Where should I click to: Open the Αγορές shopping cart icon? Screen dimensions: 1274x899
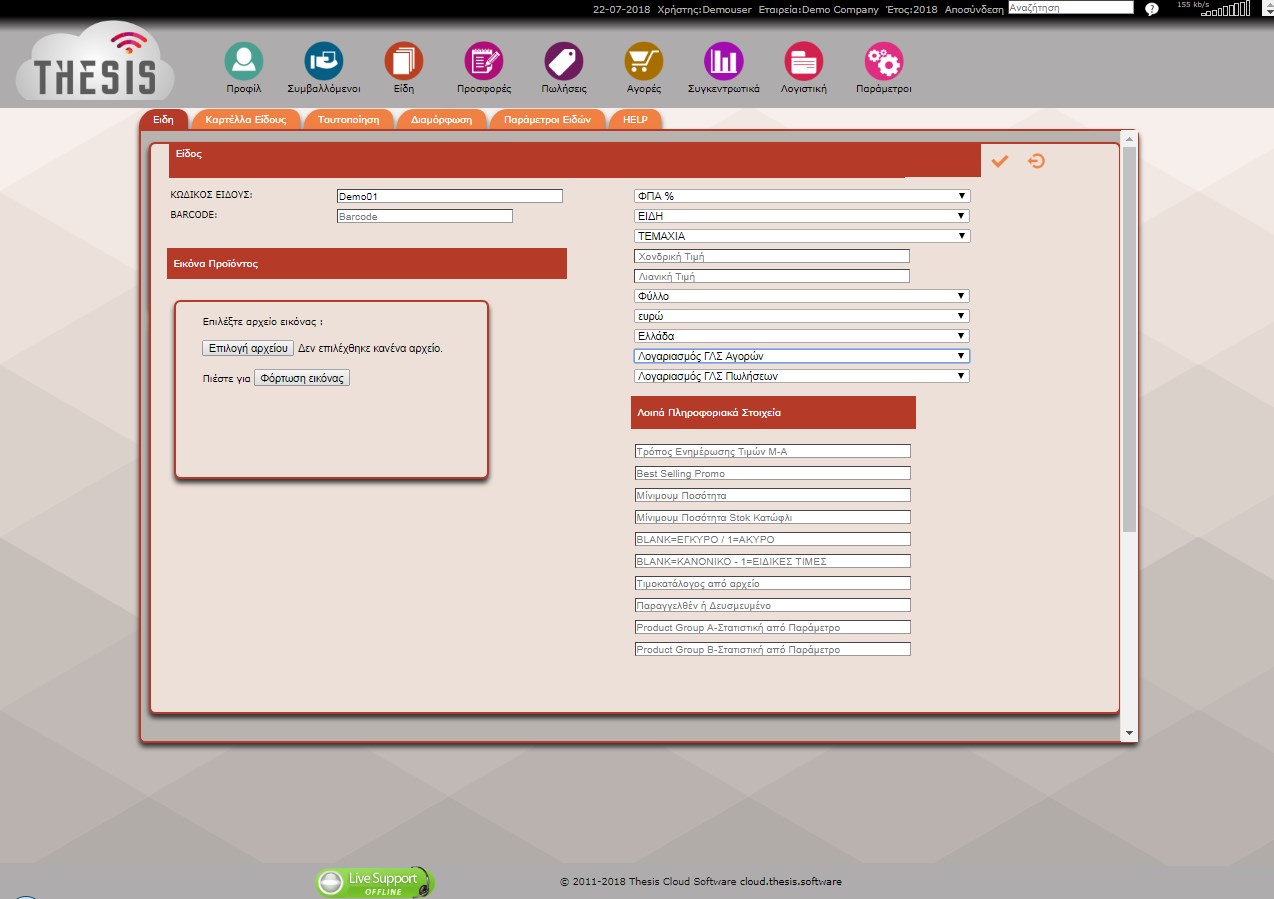point(644,62)
